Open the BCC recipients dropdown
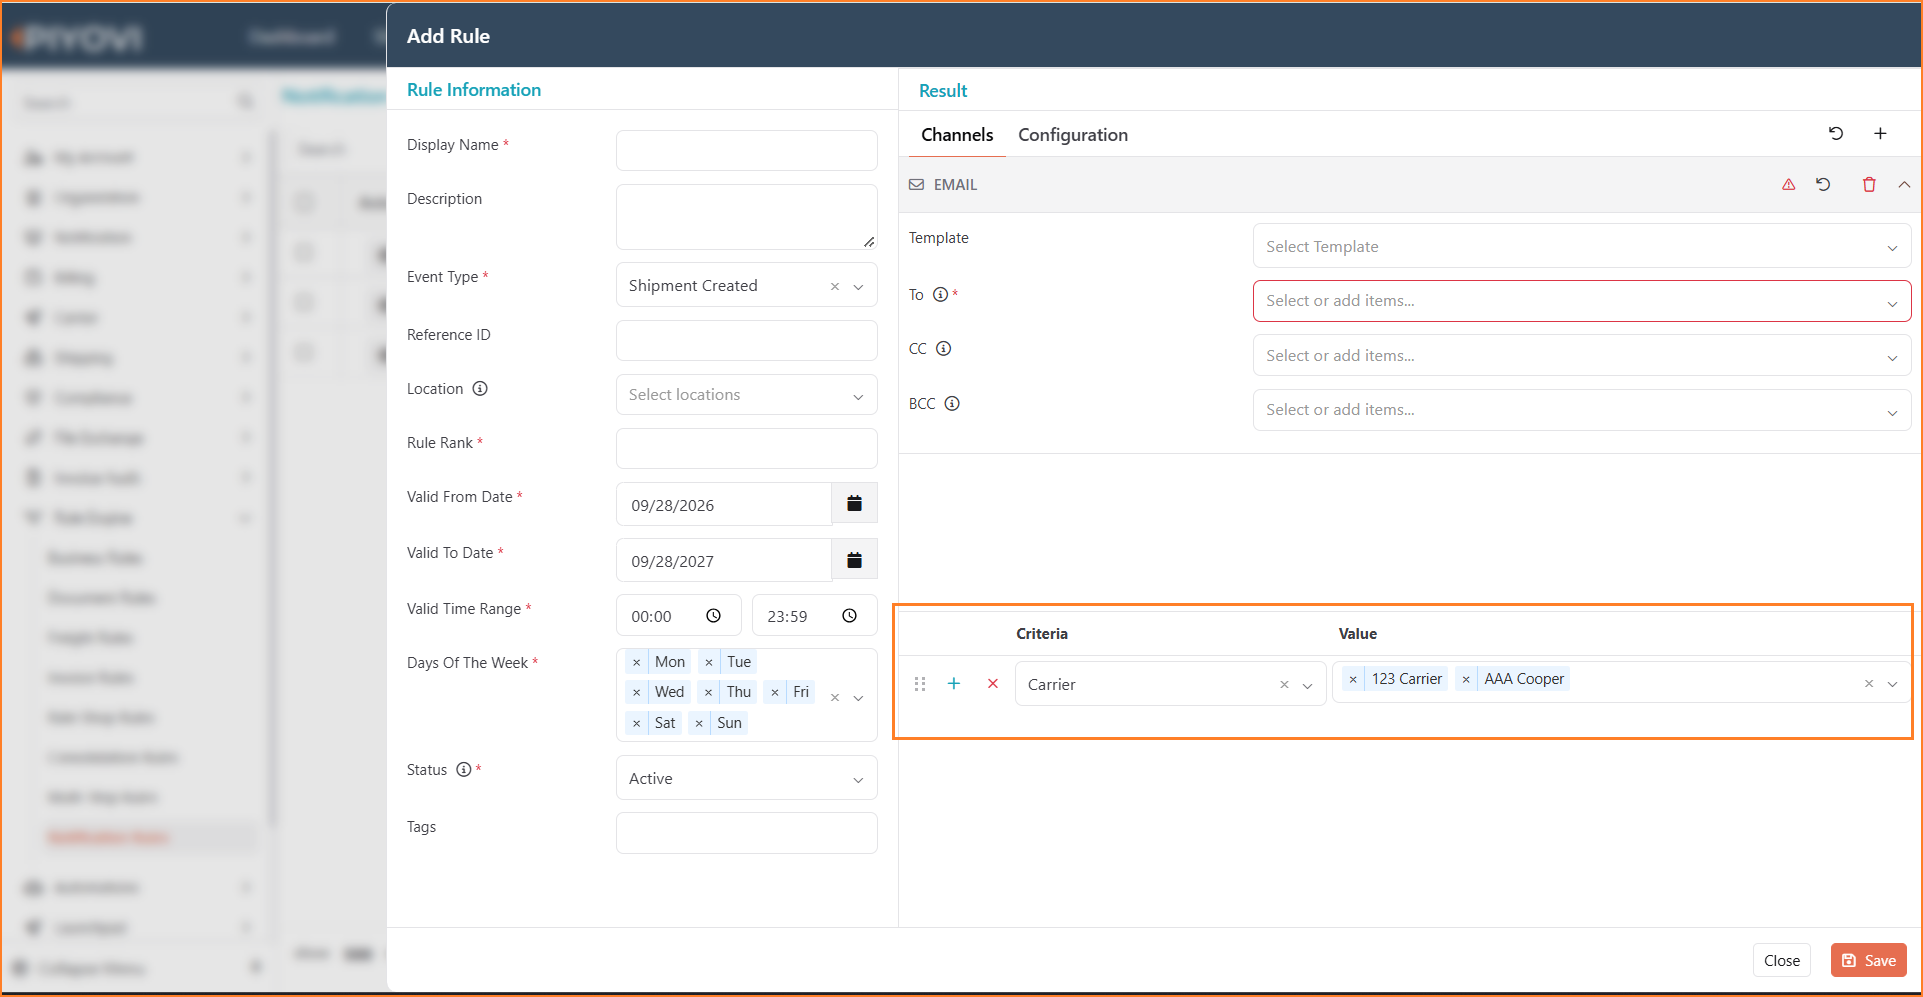1923x997 pixels. [1581, 410]
